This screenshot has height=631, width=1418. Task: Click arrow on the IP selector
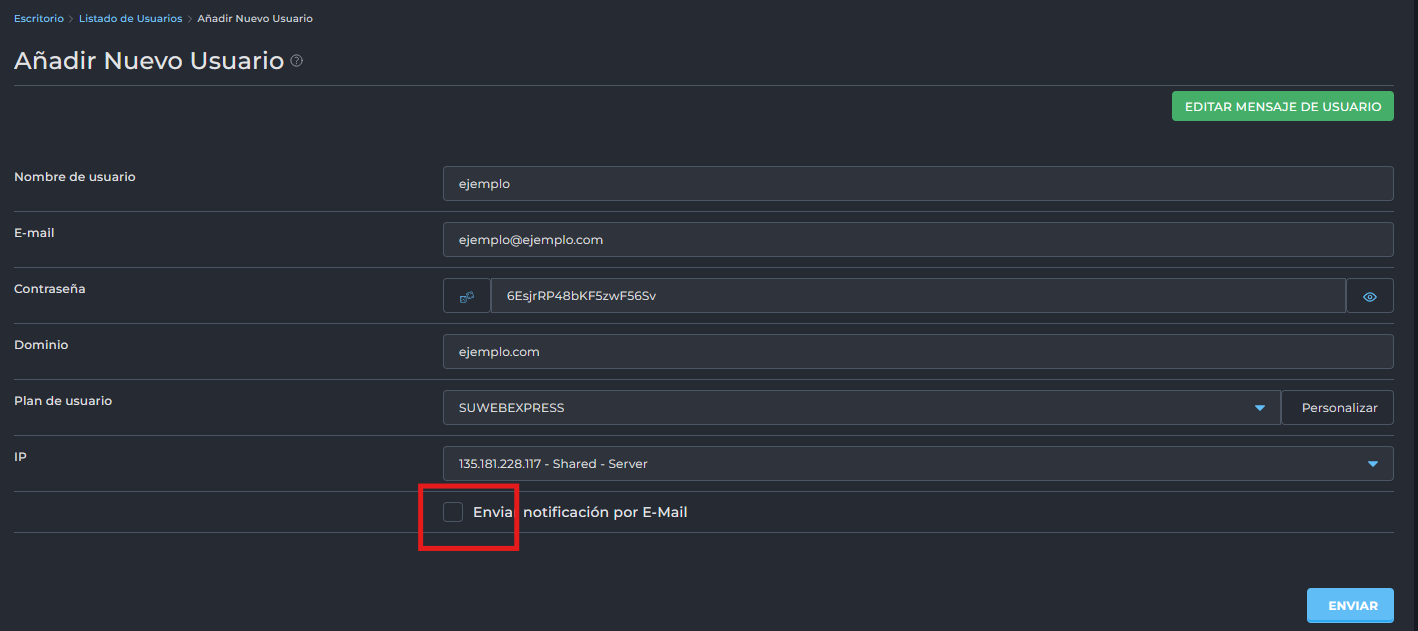[x=1370, y=464]
